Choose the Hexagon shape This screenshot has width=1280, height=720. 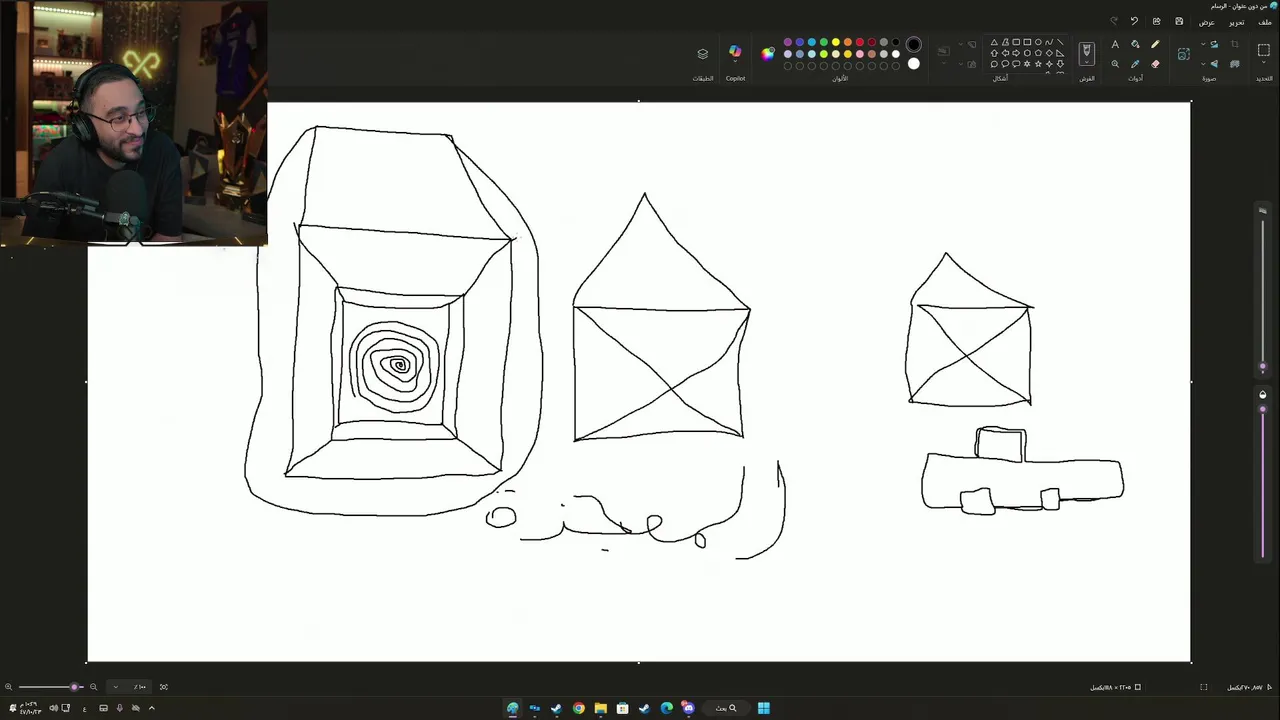pyautogui.click(x=1027, y=54)
